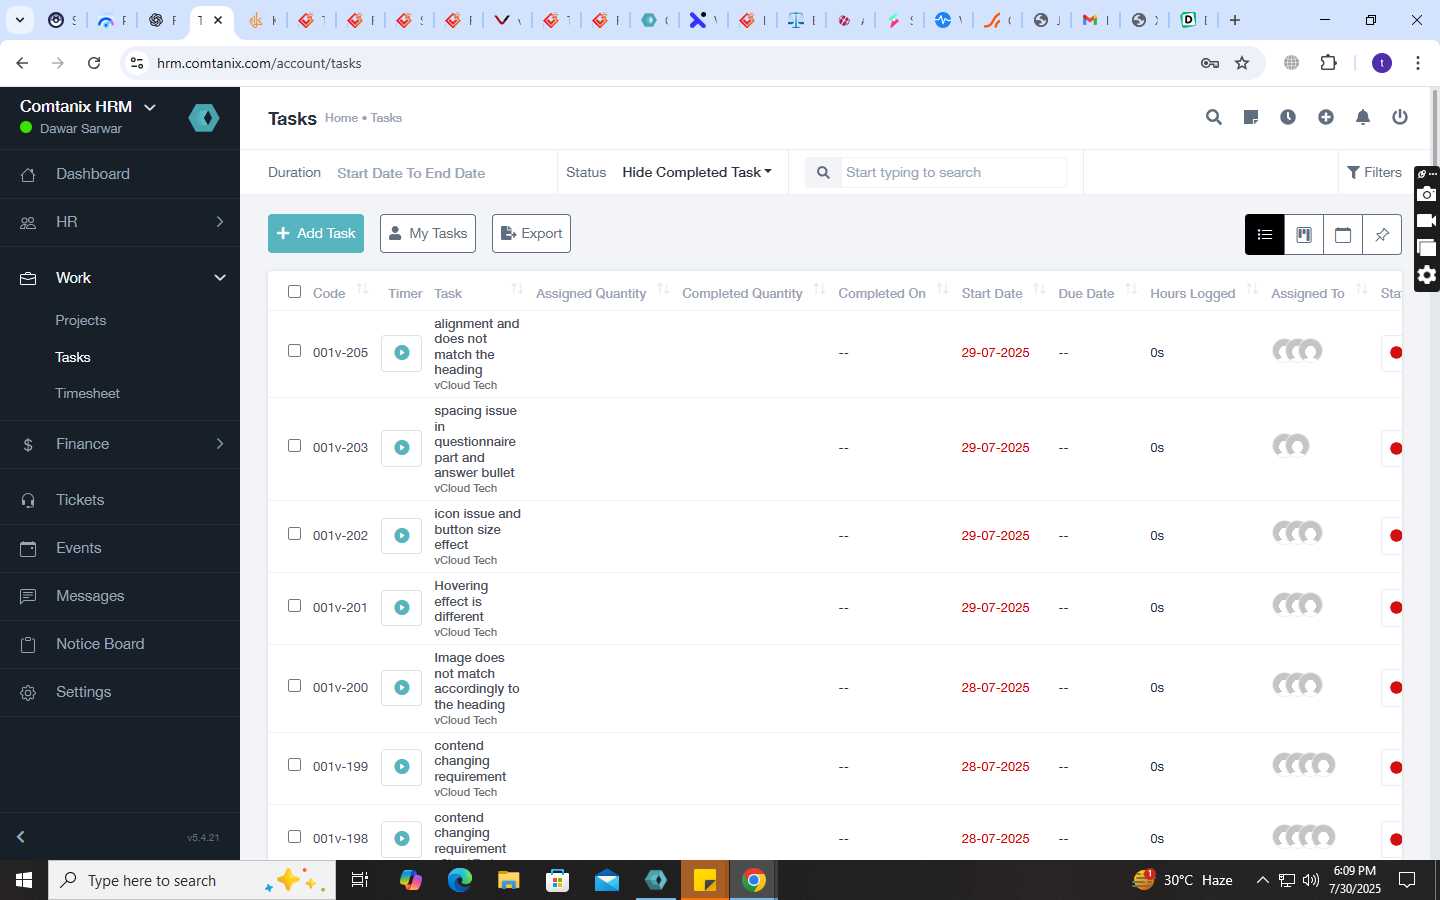Click the Start Date To End Date field
1440x900 pixels.
411,173
